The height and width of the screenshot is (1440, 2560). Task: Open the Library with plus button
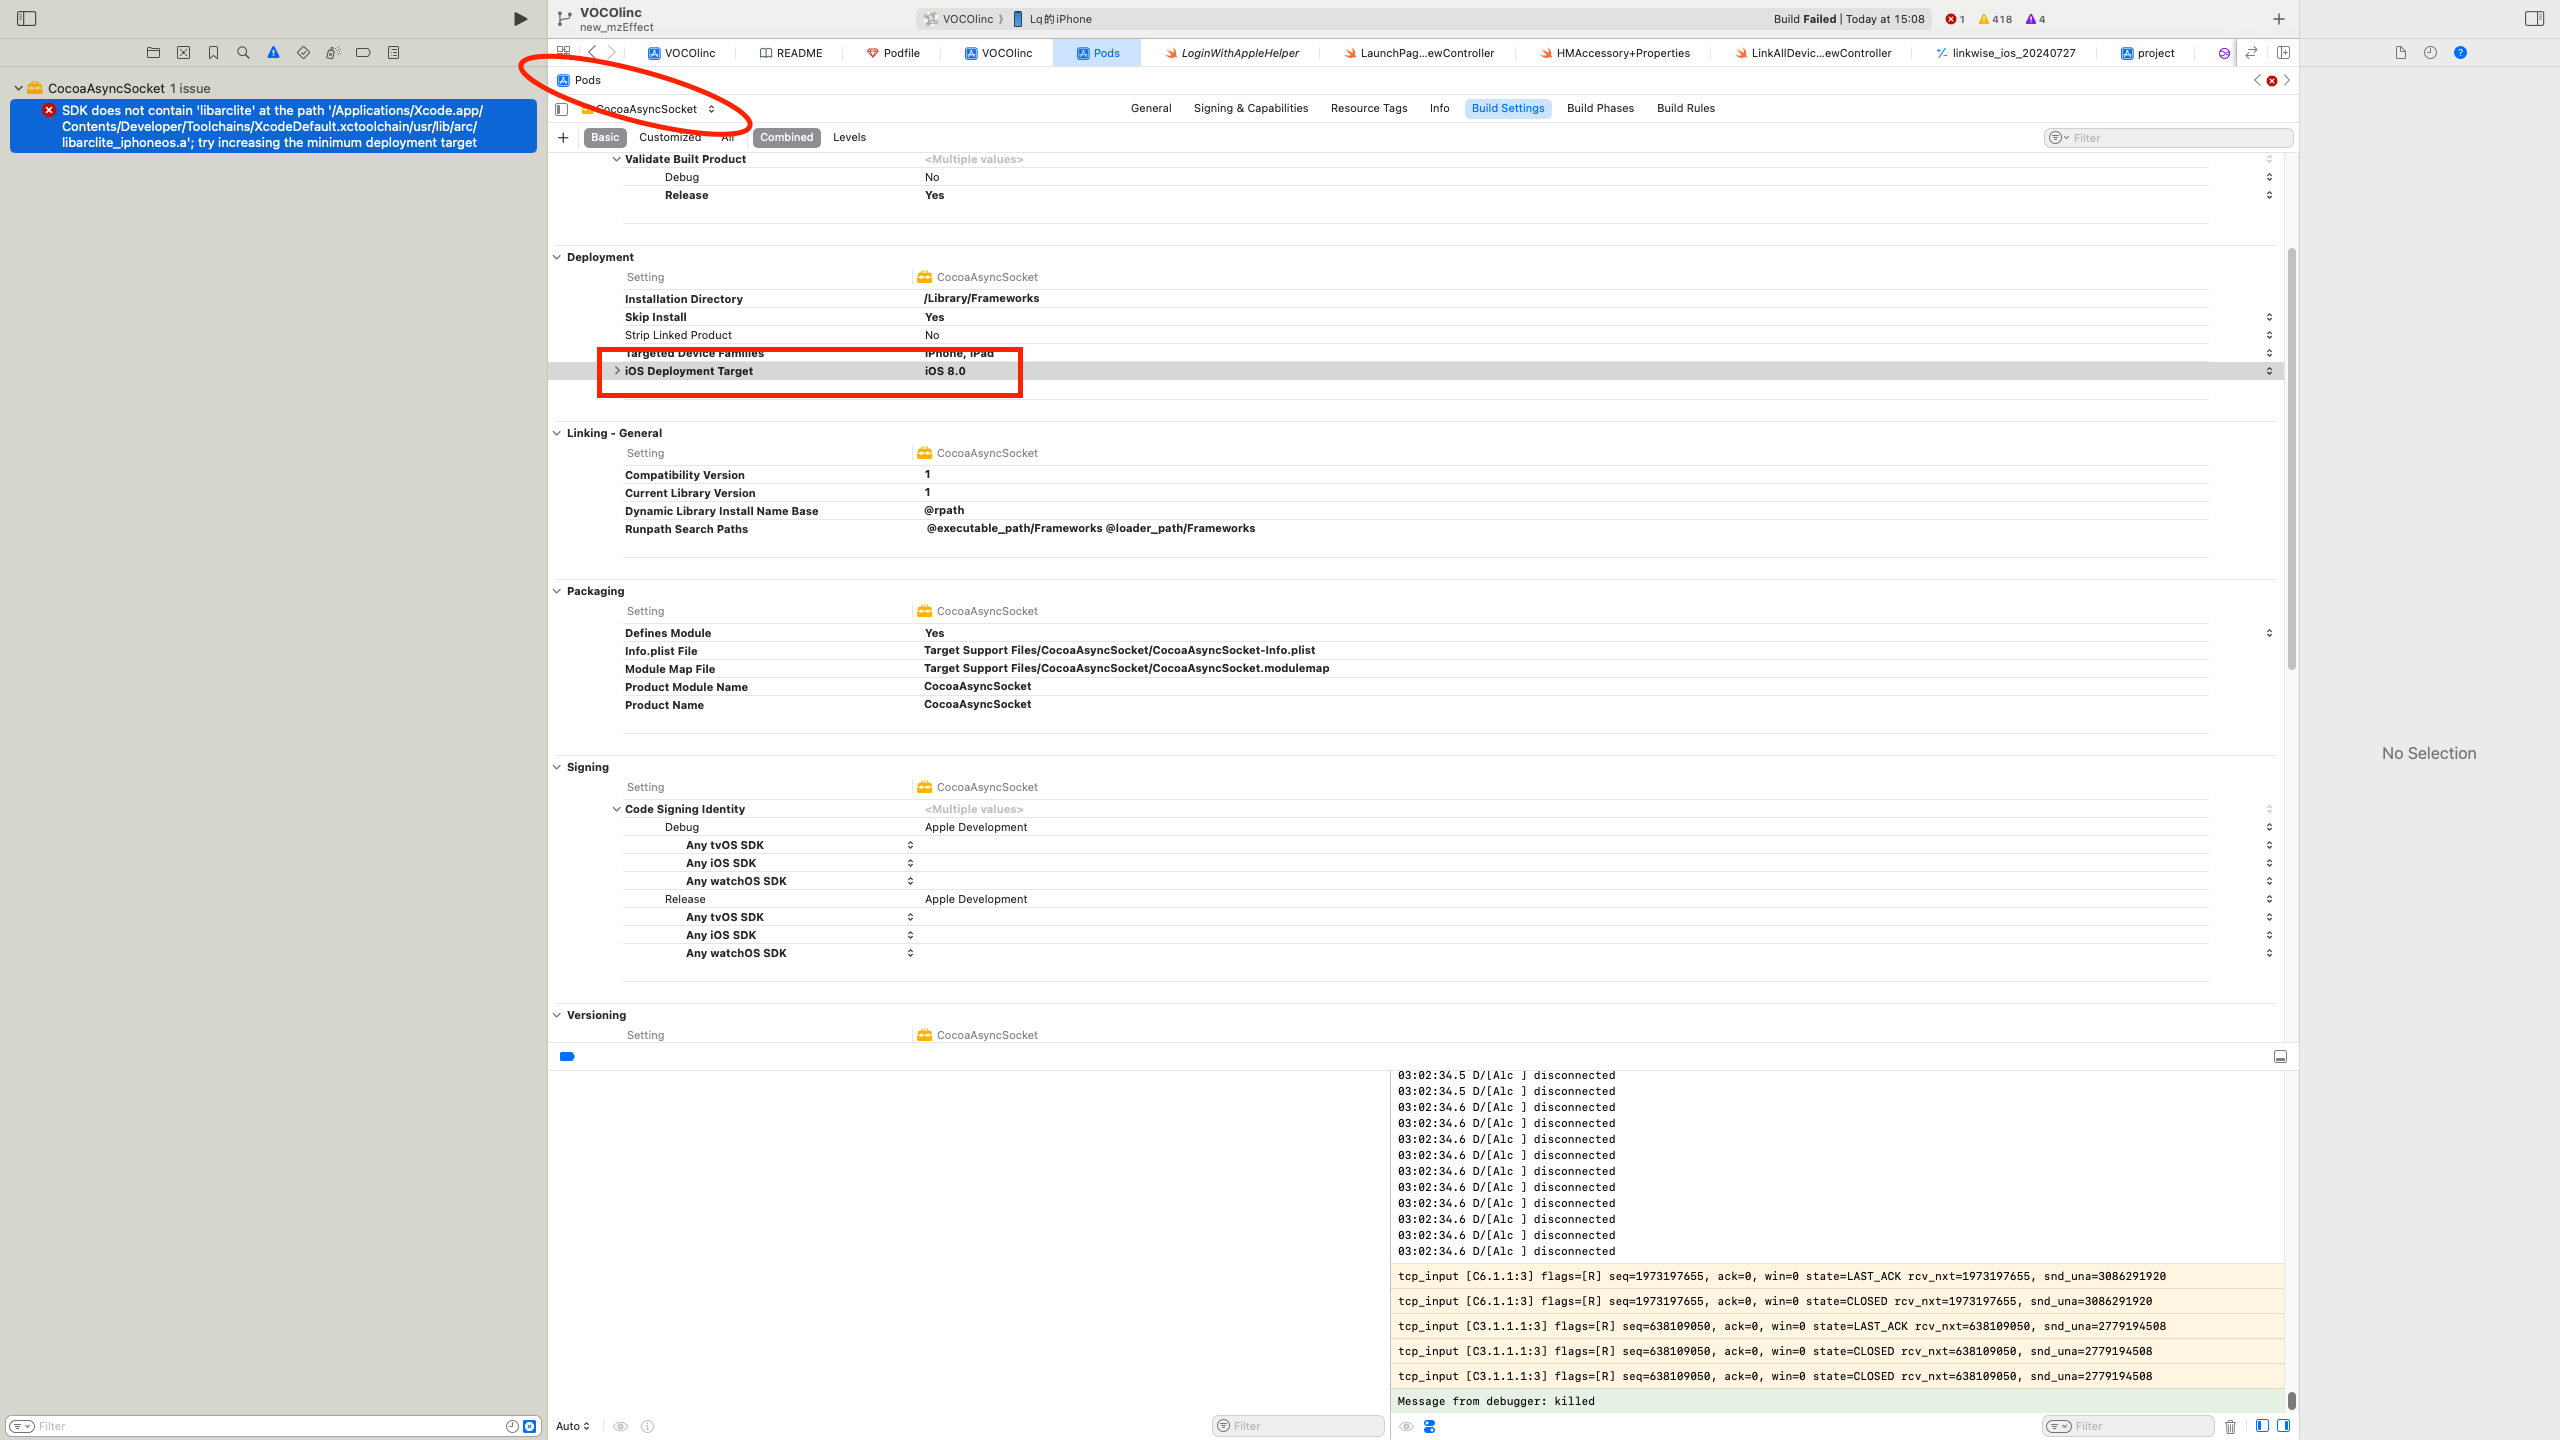(2279, 19)
